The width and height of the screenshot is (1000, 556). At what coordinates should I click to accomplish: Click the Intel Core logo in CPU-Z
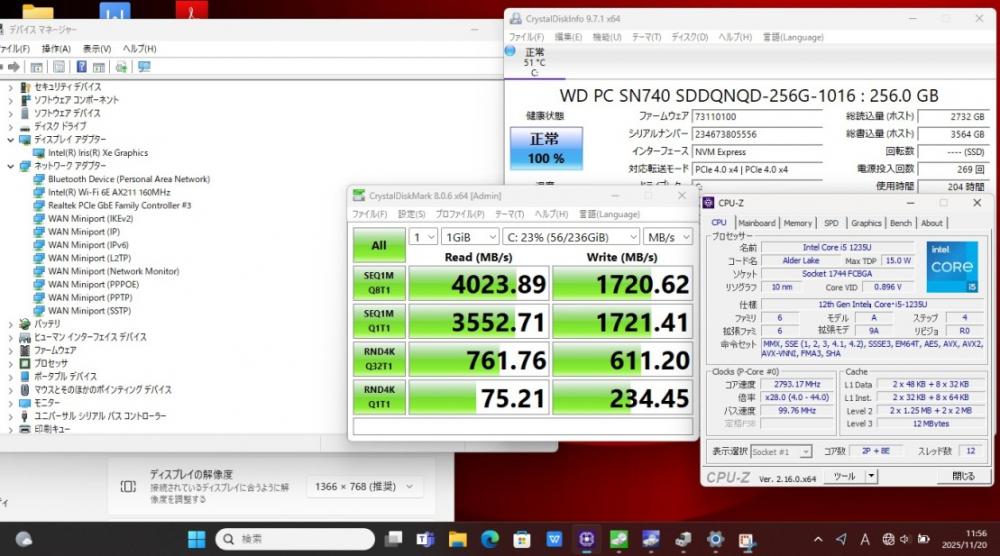tap(952, 267)
